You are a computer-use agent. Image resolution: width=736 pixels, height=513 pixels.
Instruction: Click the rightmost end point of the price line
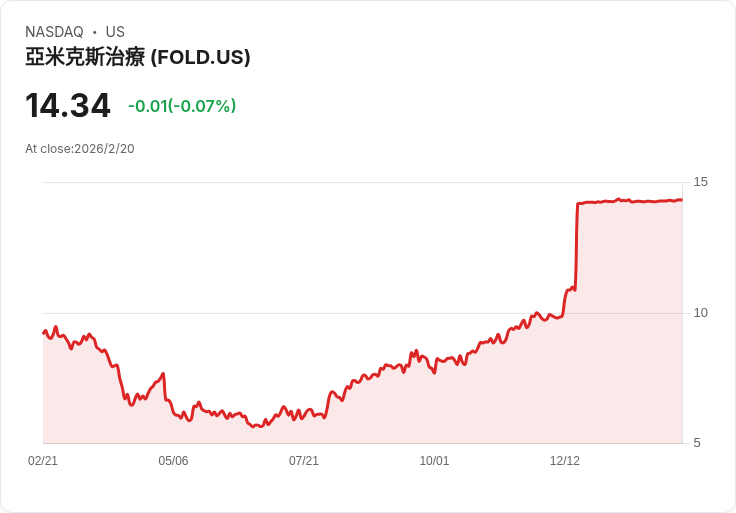point(681,200)
